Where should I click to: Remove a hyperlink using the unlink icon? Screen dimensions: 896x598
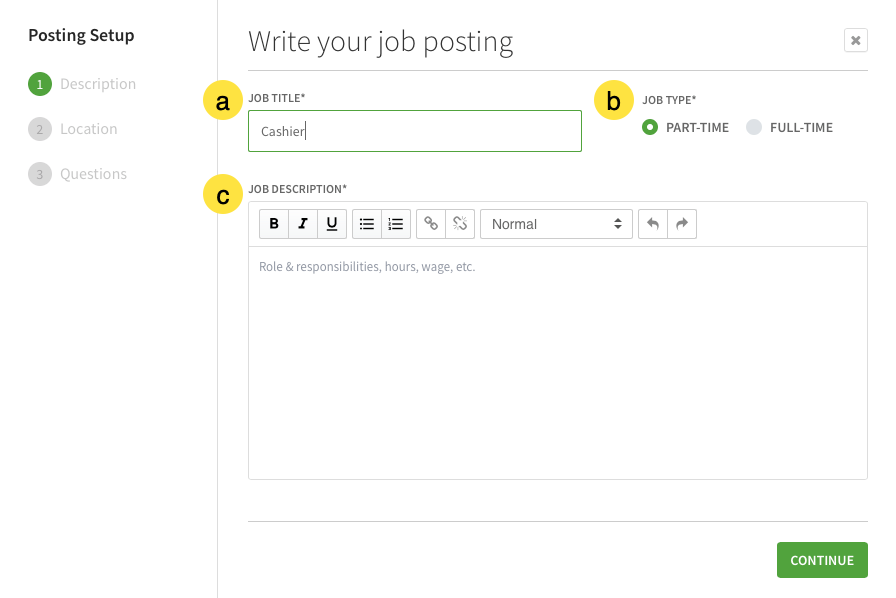pos(459,223)
